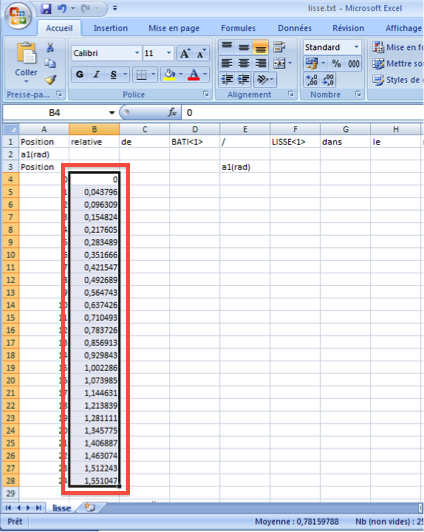Click in the formula bar field
The height and width of the screenshot is (532, 424).
click(303, 113)
